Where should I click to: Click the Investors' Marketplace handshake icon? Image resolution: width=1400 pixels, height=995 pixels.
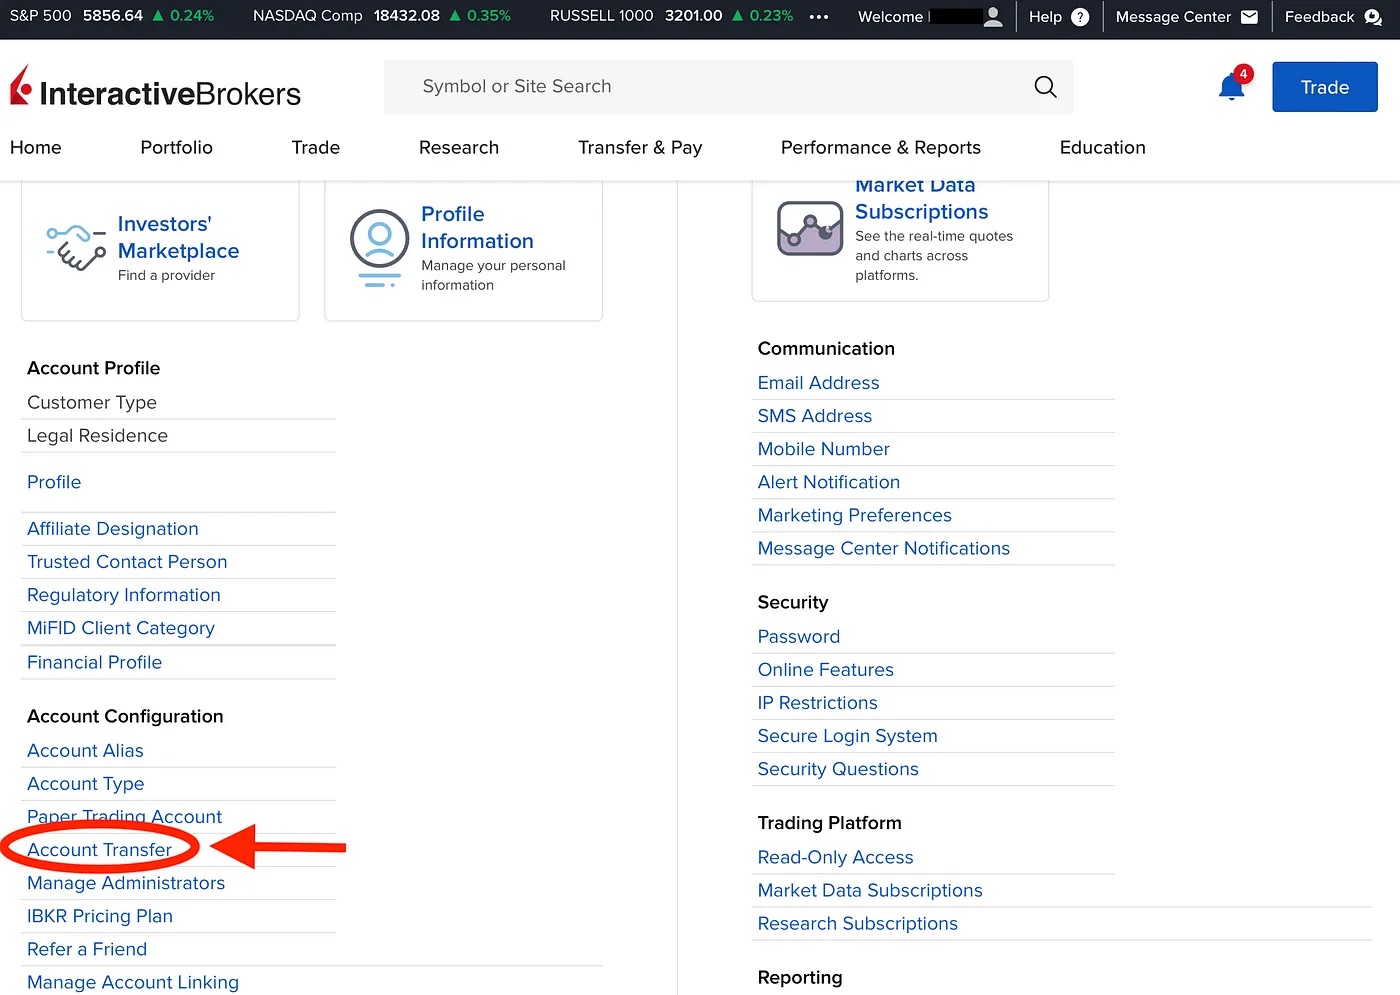click(76, 247)
